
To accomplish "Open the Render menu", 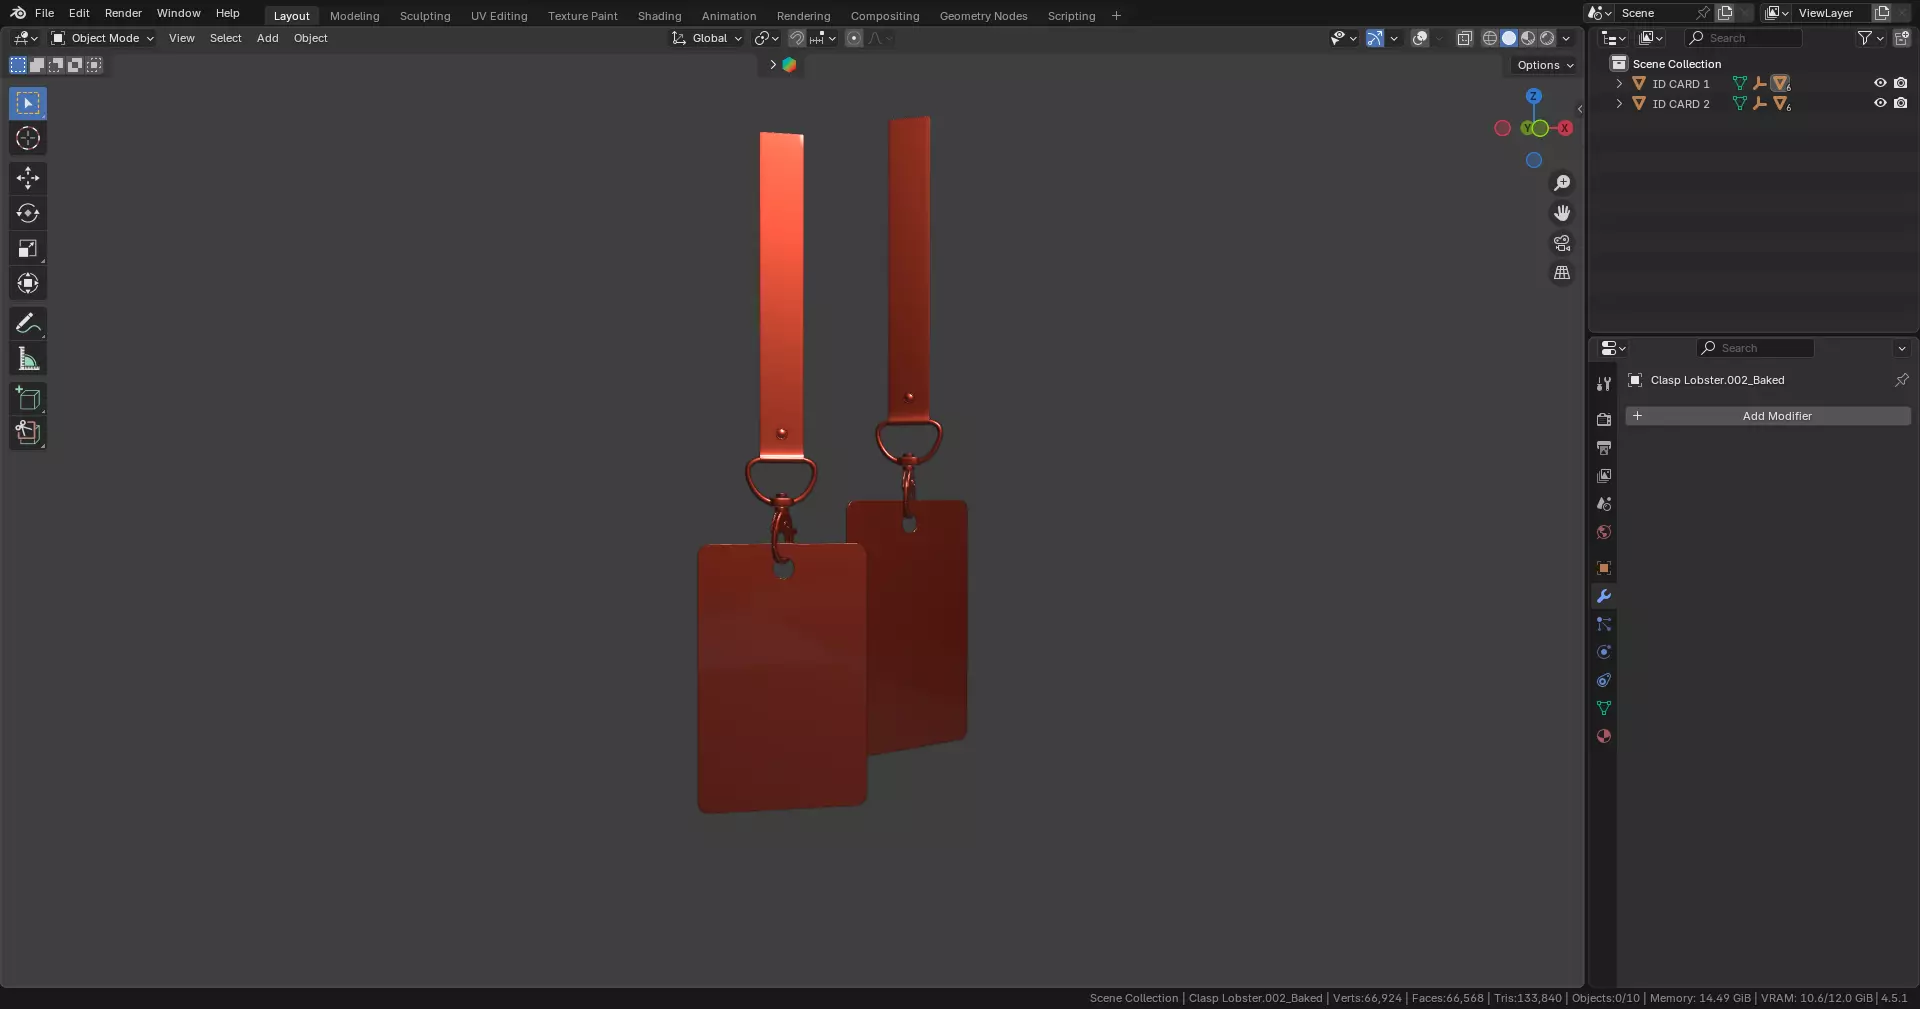I will (123, 13).
